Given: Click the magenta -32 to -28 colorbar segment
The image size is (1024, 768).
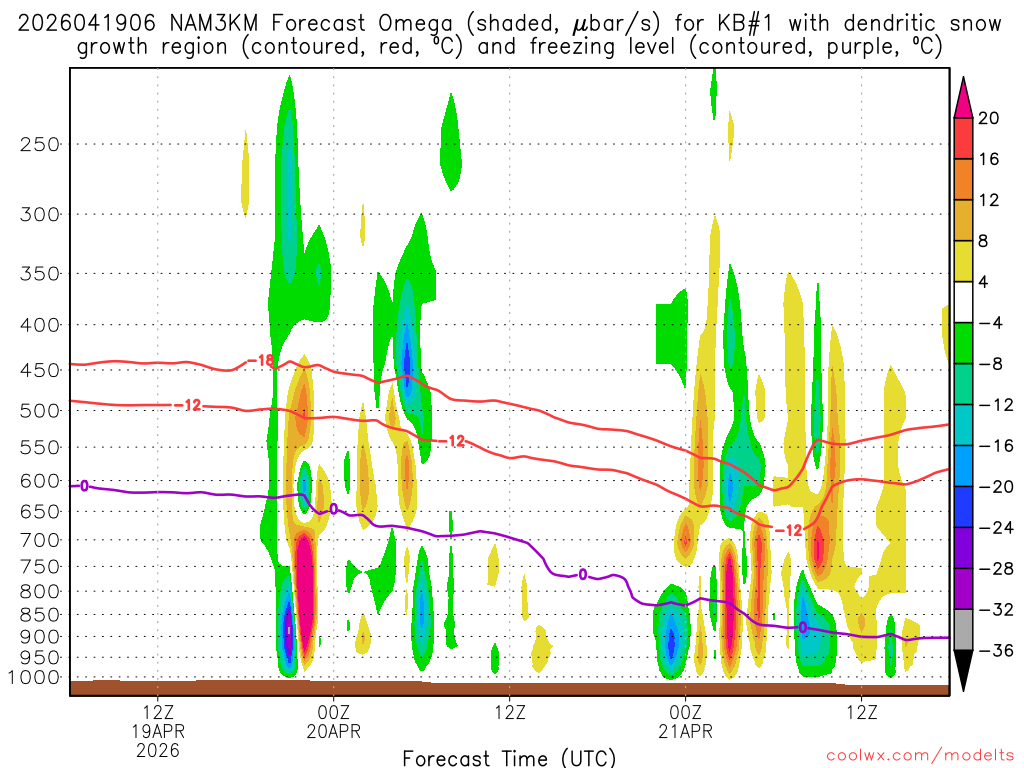Looking at the screenshot, I should 963,589.
